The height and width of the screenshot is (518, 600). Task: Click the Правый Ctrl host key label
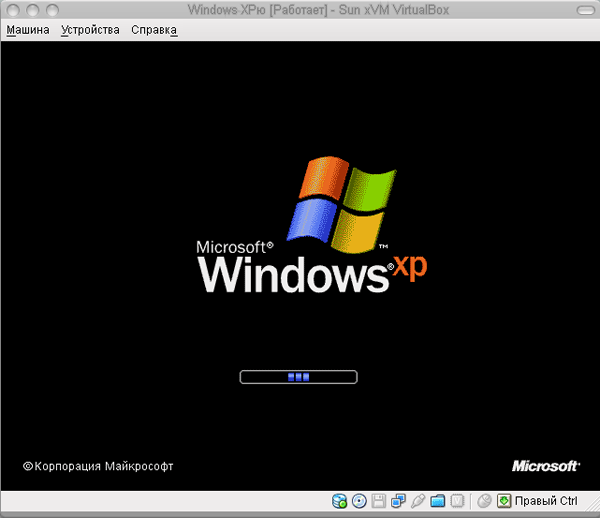tap(546, 501)
